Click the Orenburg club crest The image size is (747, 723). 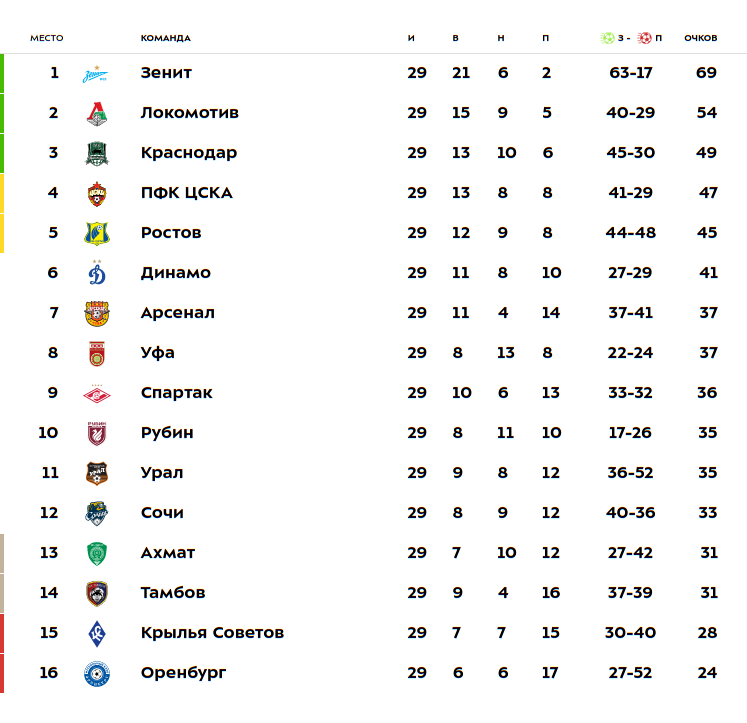[96, 673]
